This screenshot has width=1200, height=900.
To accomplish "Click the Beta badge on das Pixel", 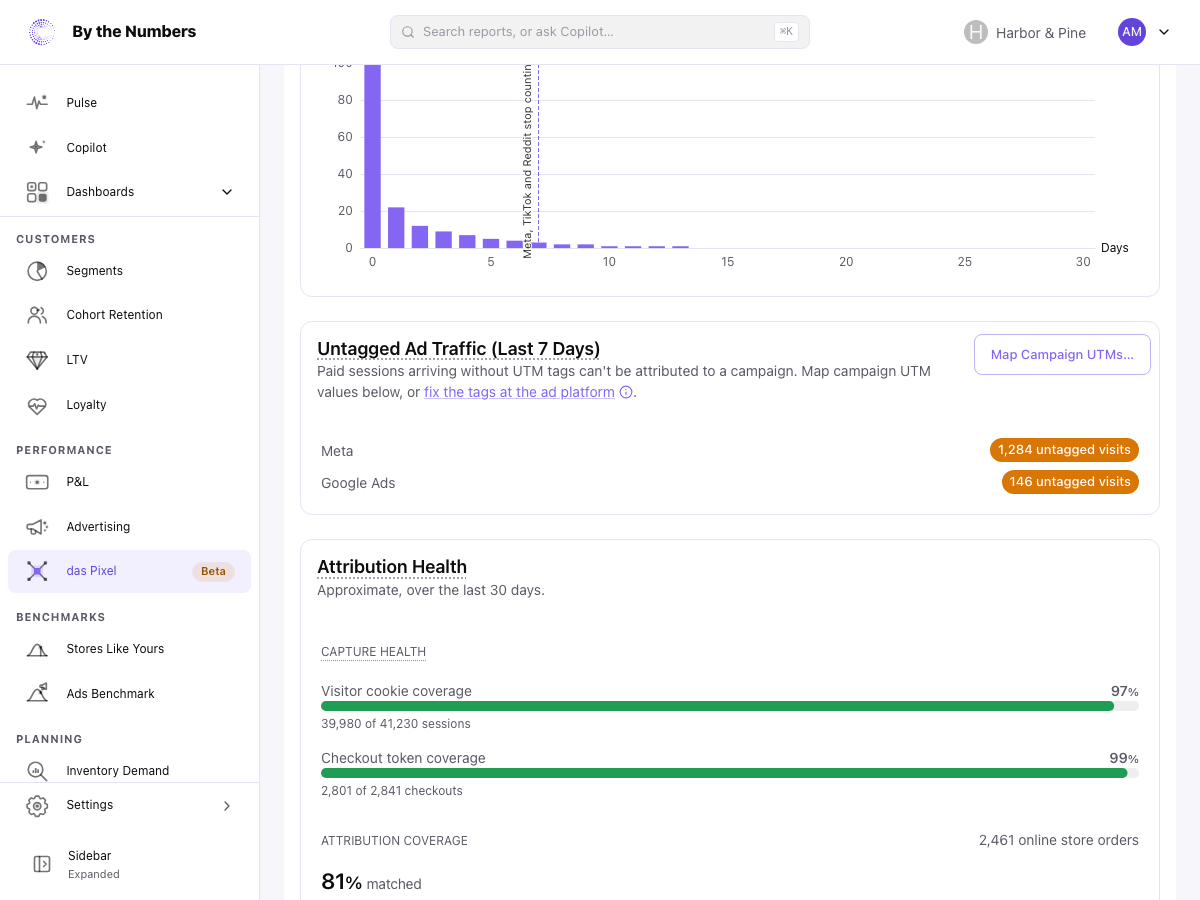I will coord(213,572).
